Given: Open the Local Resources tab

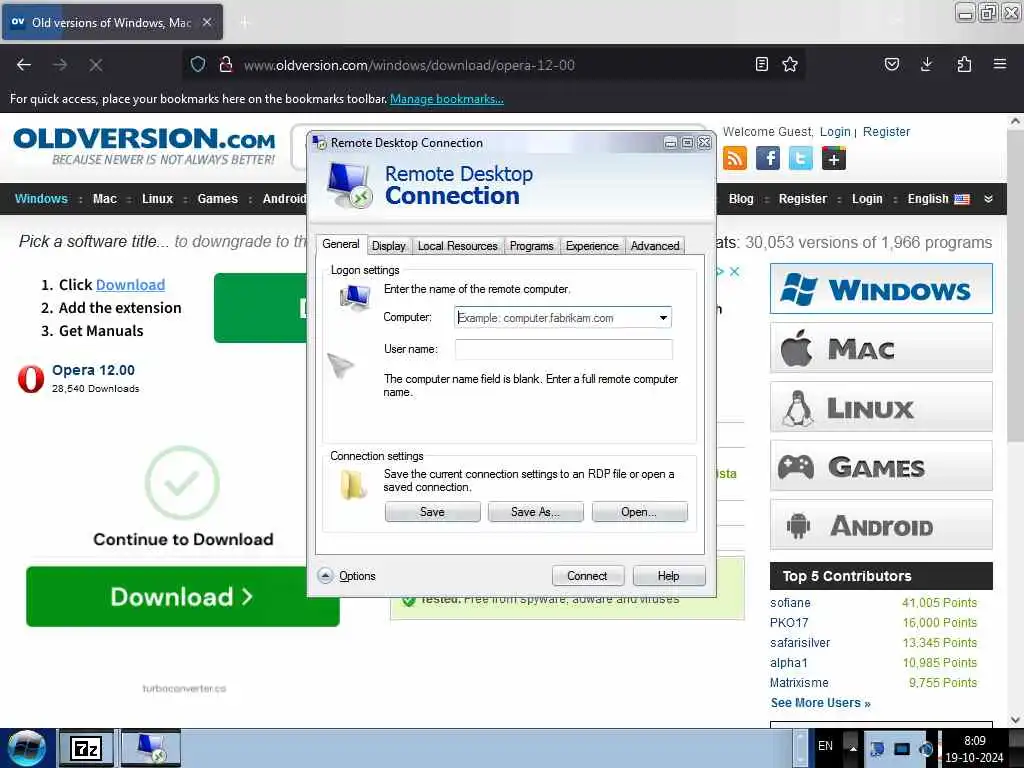Looking at the screenshot, I should (x=457, y=246).
